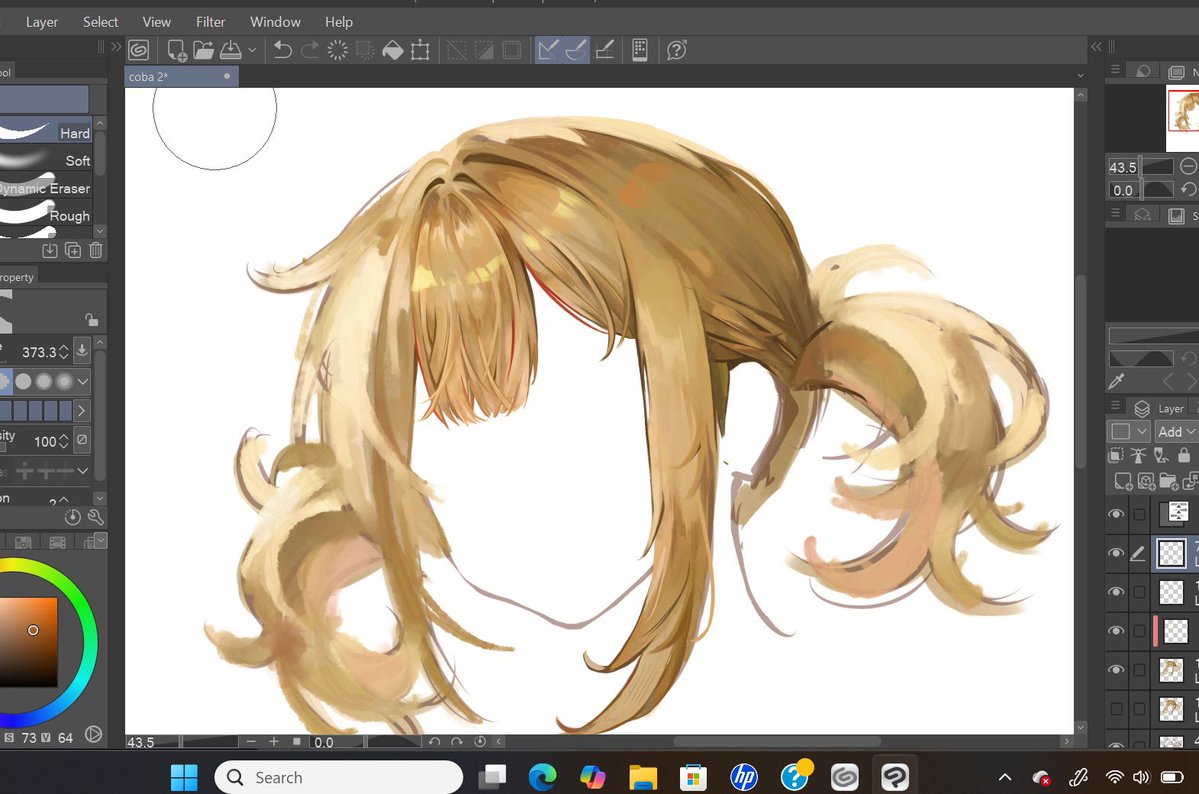1199x794 pixels.
Task: Click the Redo arrow icon
Action: (x=310, y=50)
